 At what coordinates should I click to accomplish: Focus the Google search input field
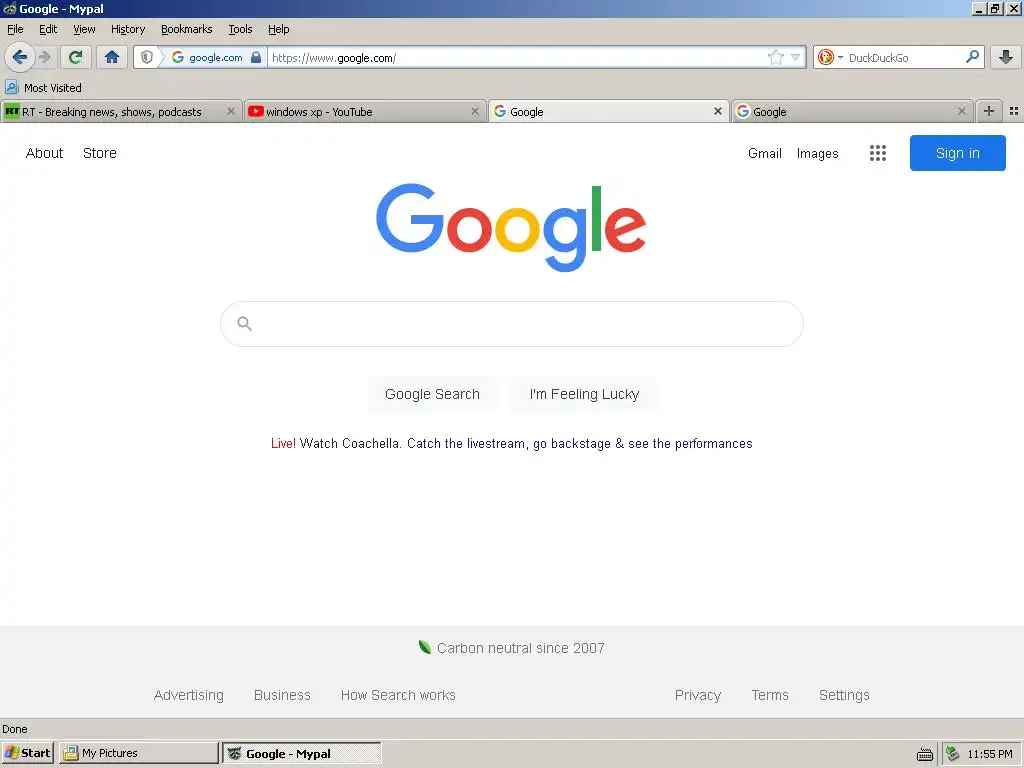512,324
